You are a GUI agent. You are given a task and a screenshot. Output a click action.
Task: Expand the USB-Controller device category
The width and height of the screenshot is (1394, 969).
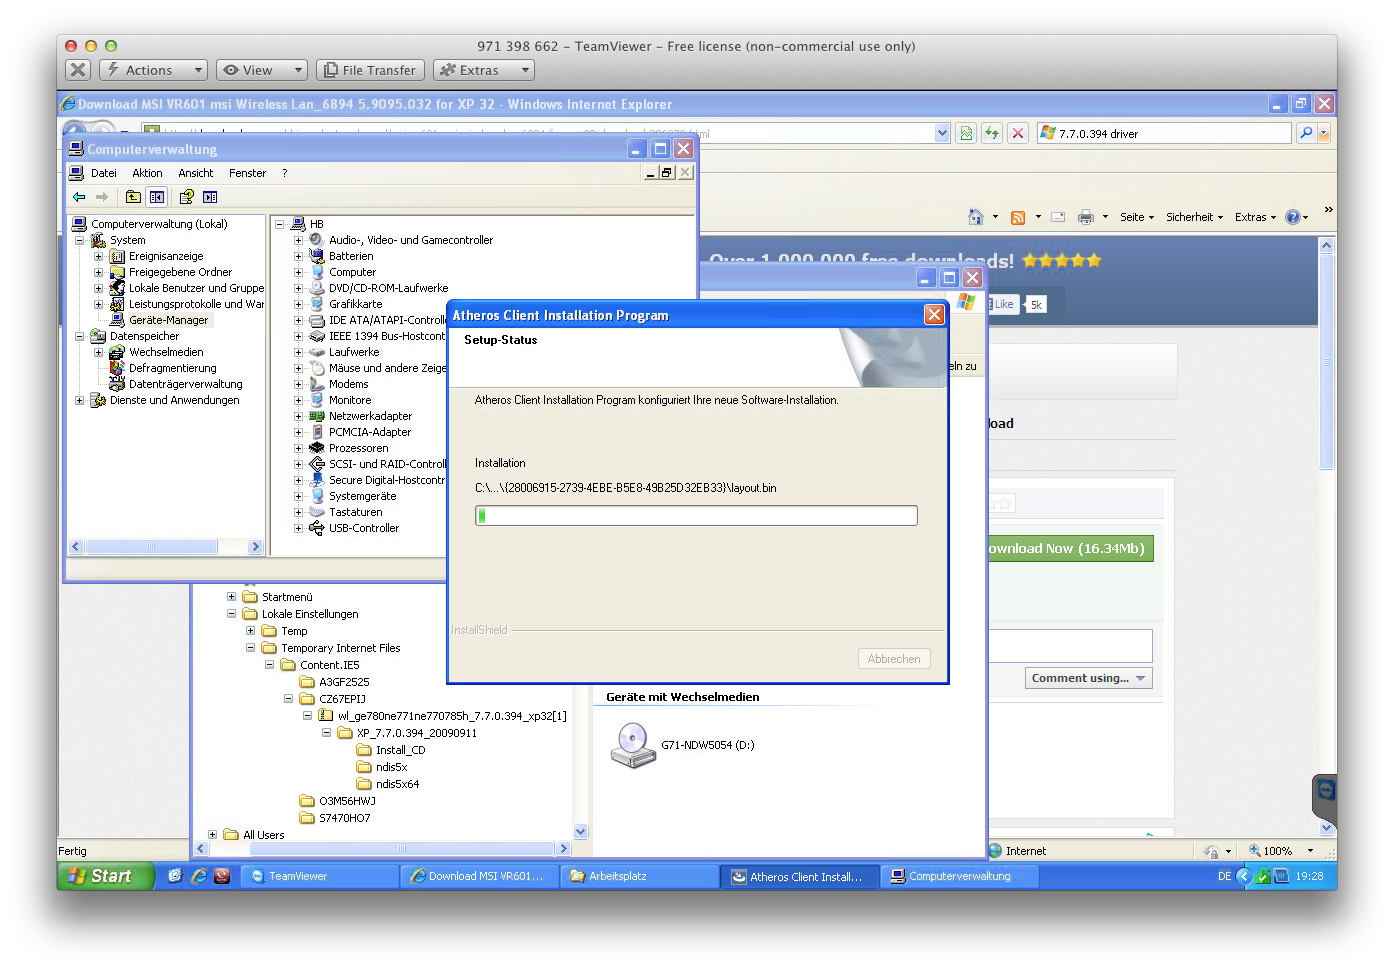(x=298, y=528)
